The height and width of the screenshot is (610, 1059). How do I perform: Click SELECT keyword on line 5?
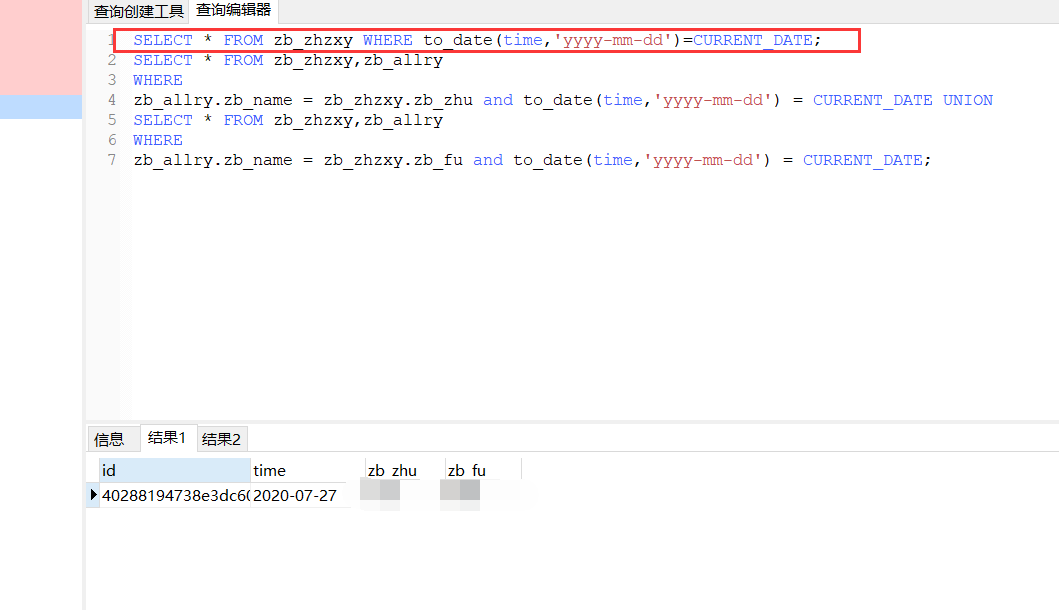pos(163,120)
